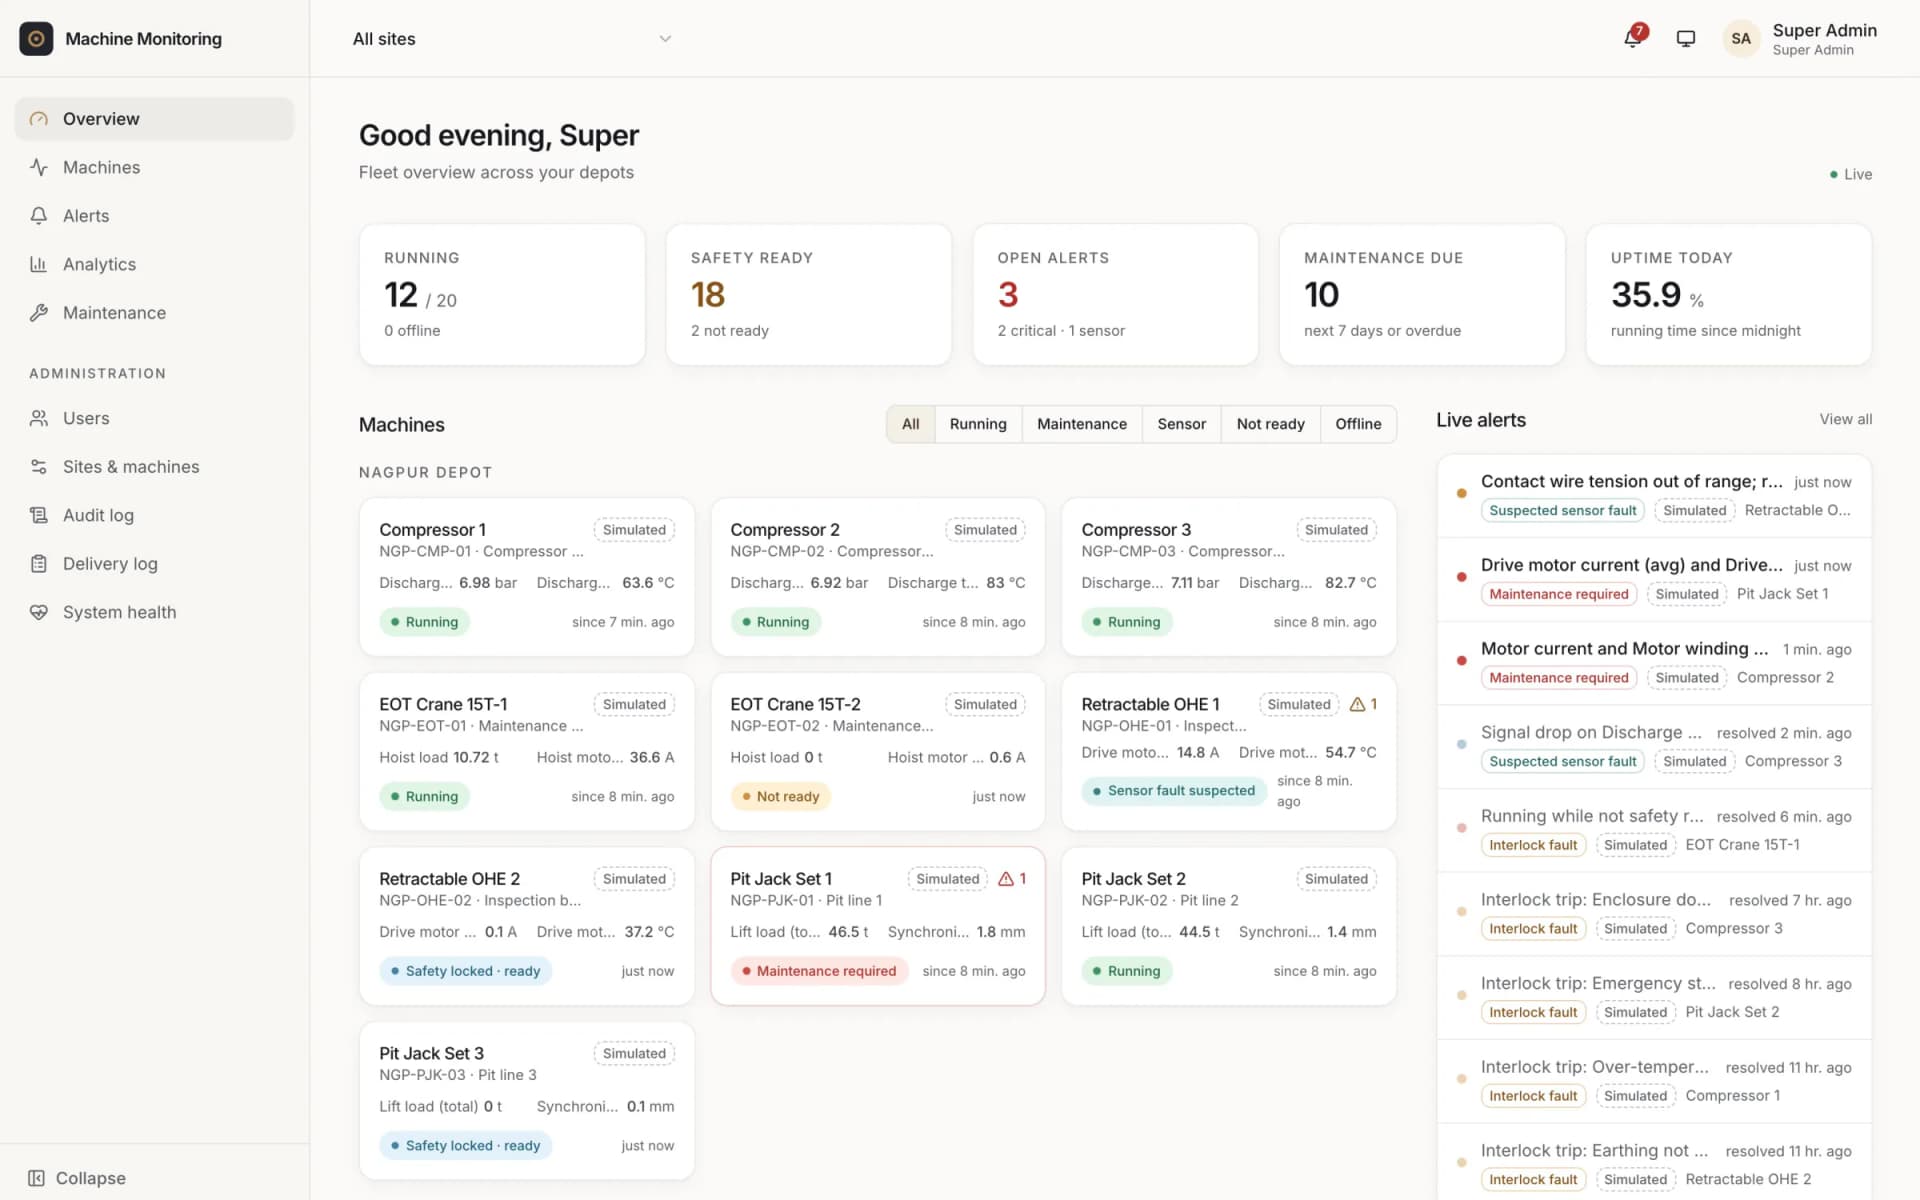This screenshot has width=1920, height=1200.
Task: Select the All machines filter tab
Action: tap(910, 424)
